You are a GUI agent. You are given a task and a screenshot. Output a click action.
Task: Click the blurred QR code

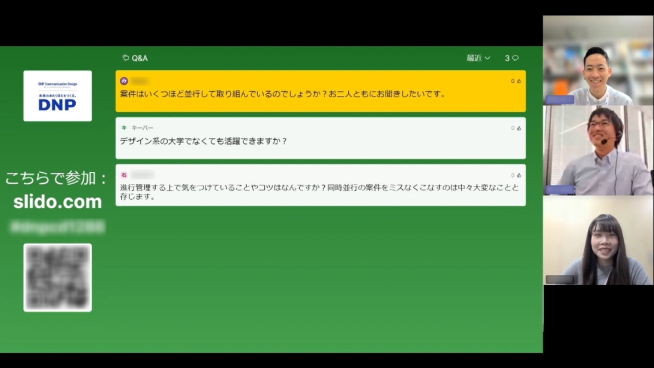(58, 277)
